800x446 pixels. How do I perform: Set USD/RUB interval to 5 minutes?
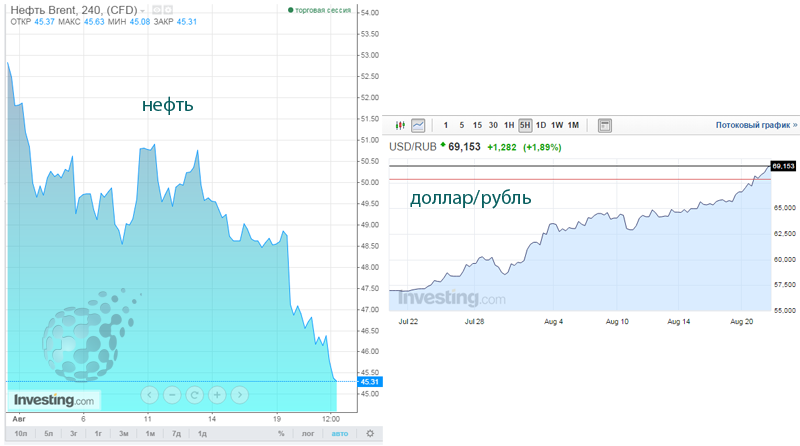[462, 125]
